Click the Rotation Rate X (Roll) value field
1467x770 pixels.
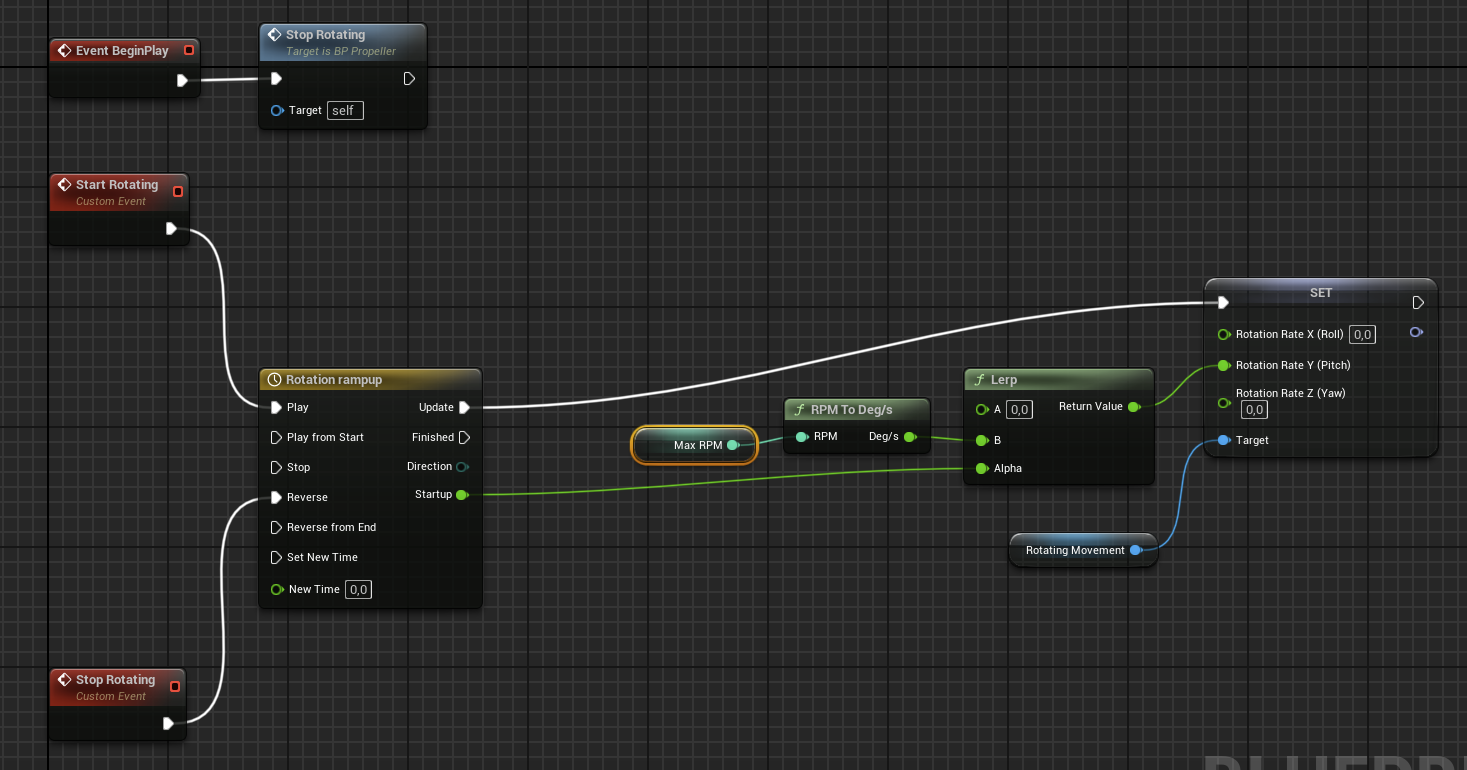(1362, 334)
